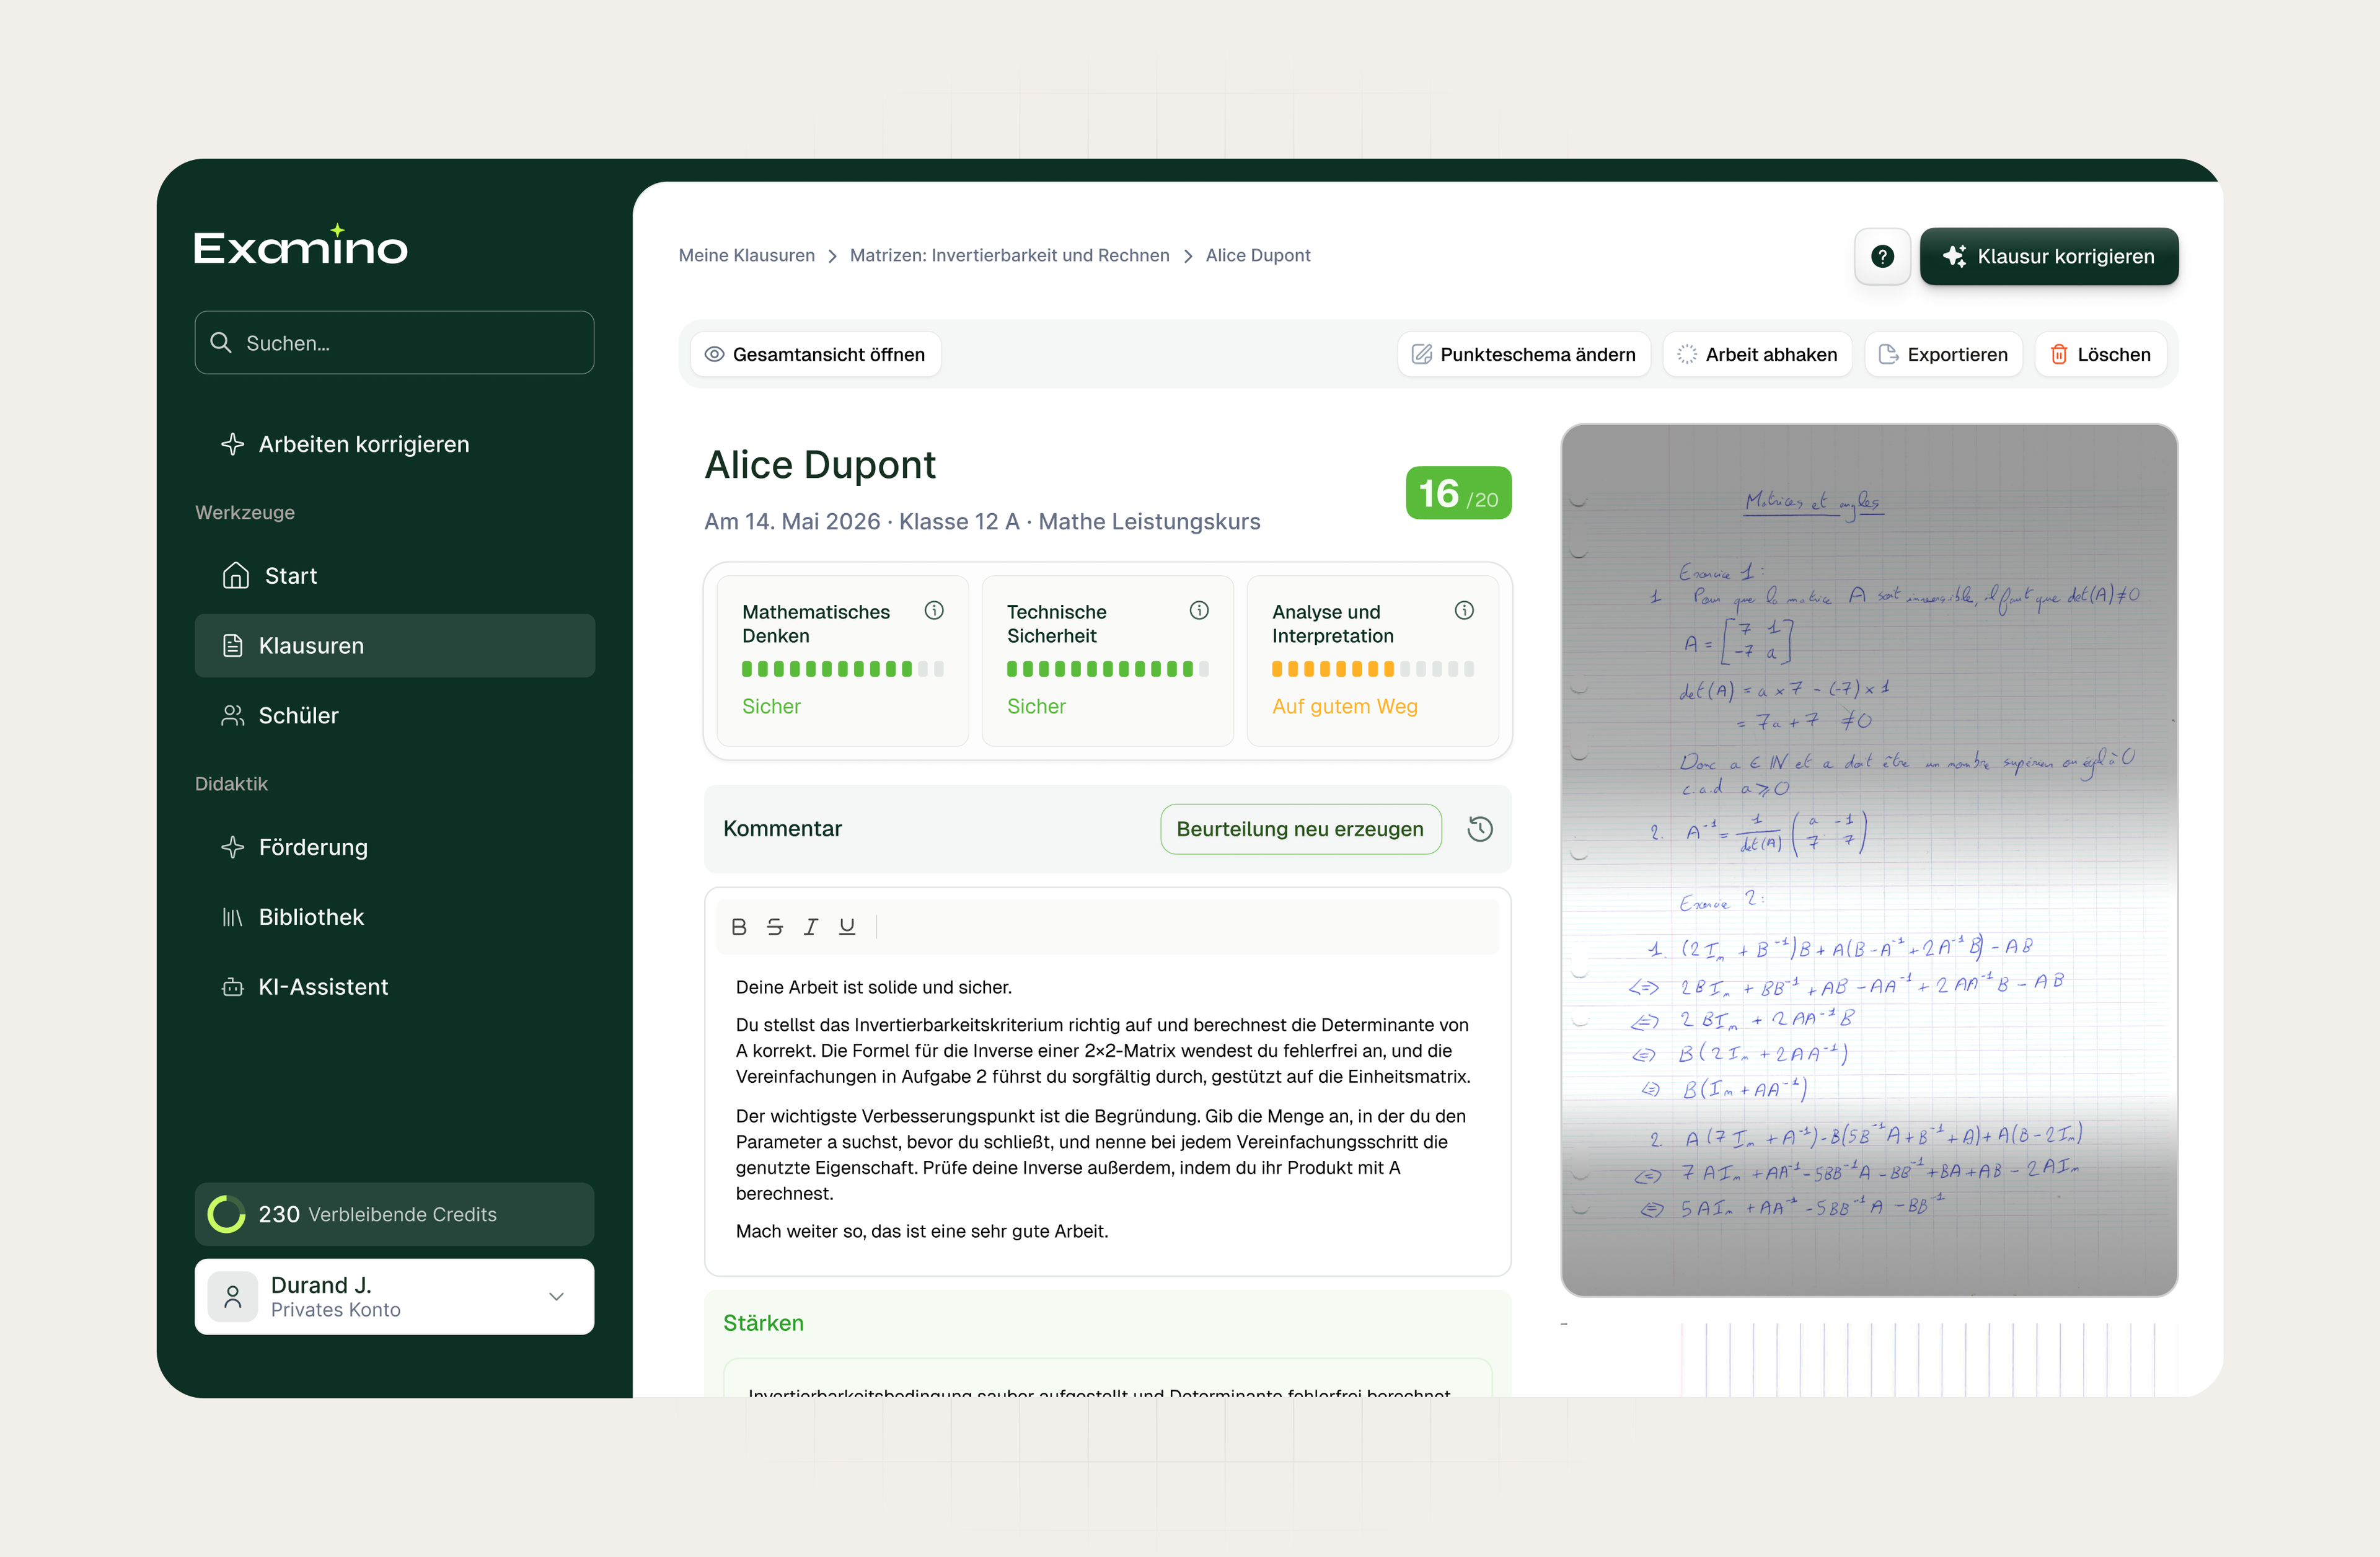Toggle underline formatting in editor

click(847, 927)
